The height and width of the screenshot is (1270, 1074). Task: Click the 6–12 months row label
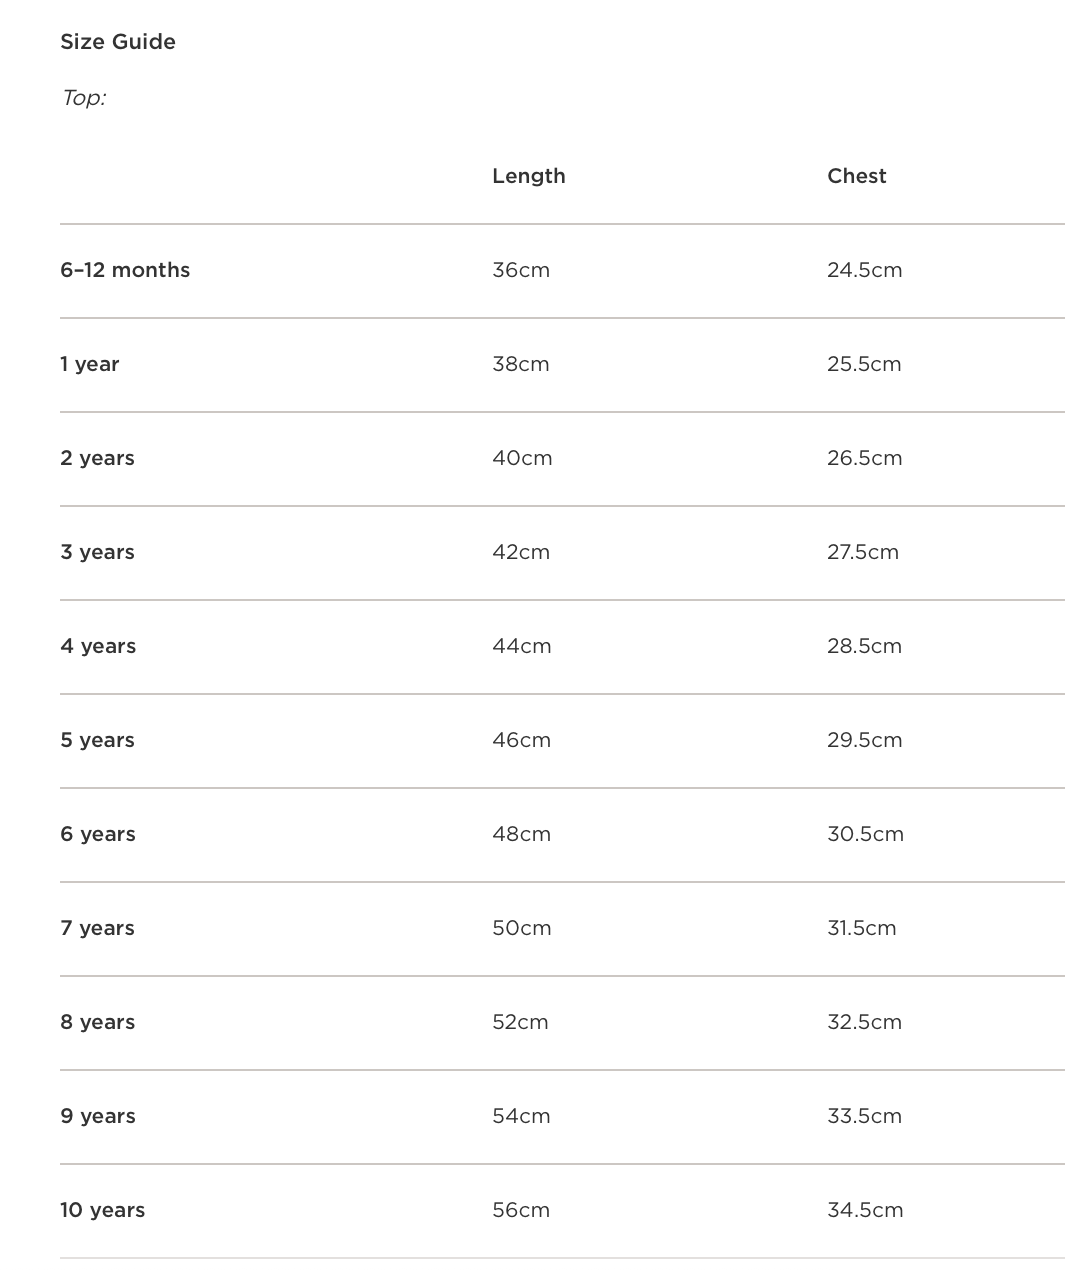coord(125,270)
